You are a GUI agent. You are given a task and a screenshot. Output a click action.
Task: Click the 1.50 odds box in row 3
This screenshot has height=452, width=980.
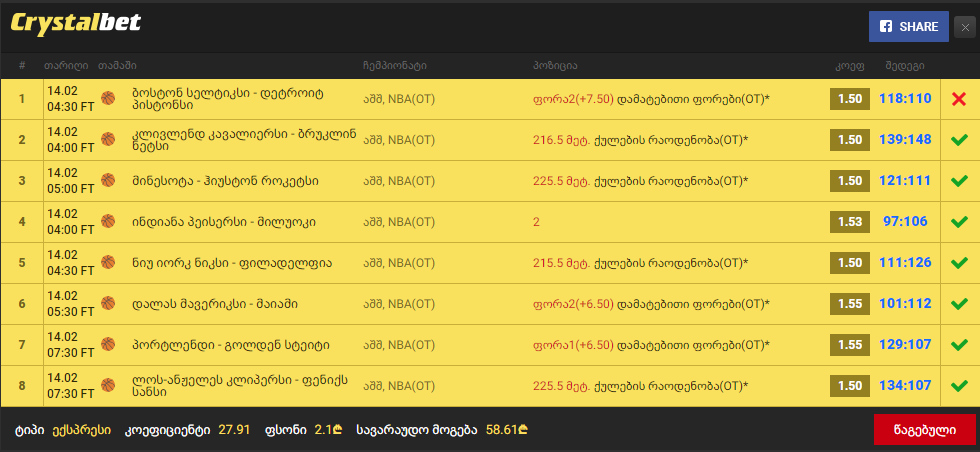(850, 181)
